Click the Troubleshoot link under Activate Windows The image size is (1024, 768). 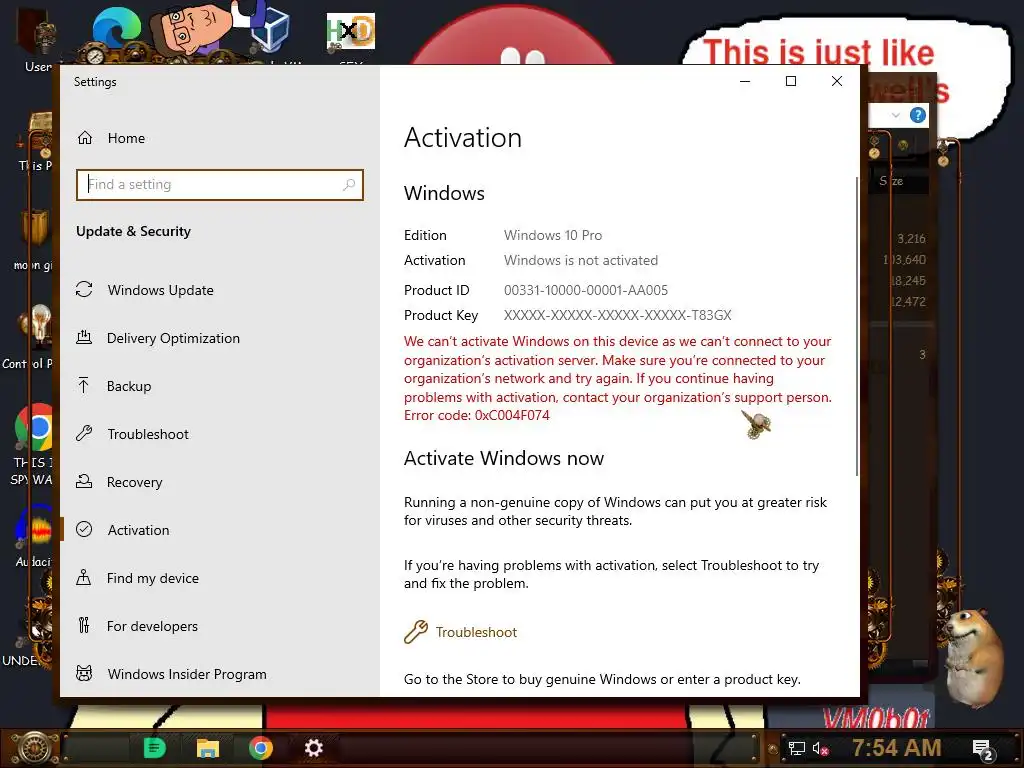pyautogui.click(x=476, y=632)
